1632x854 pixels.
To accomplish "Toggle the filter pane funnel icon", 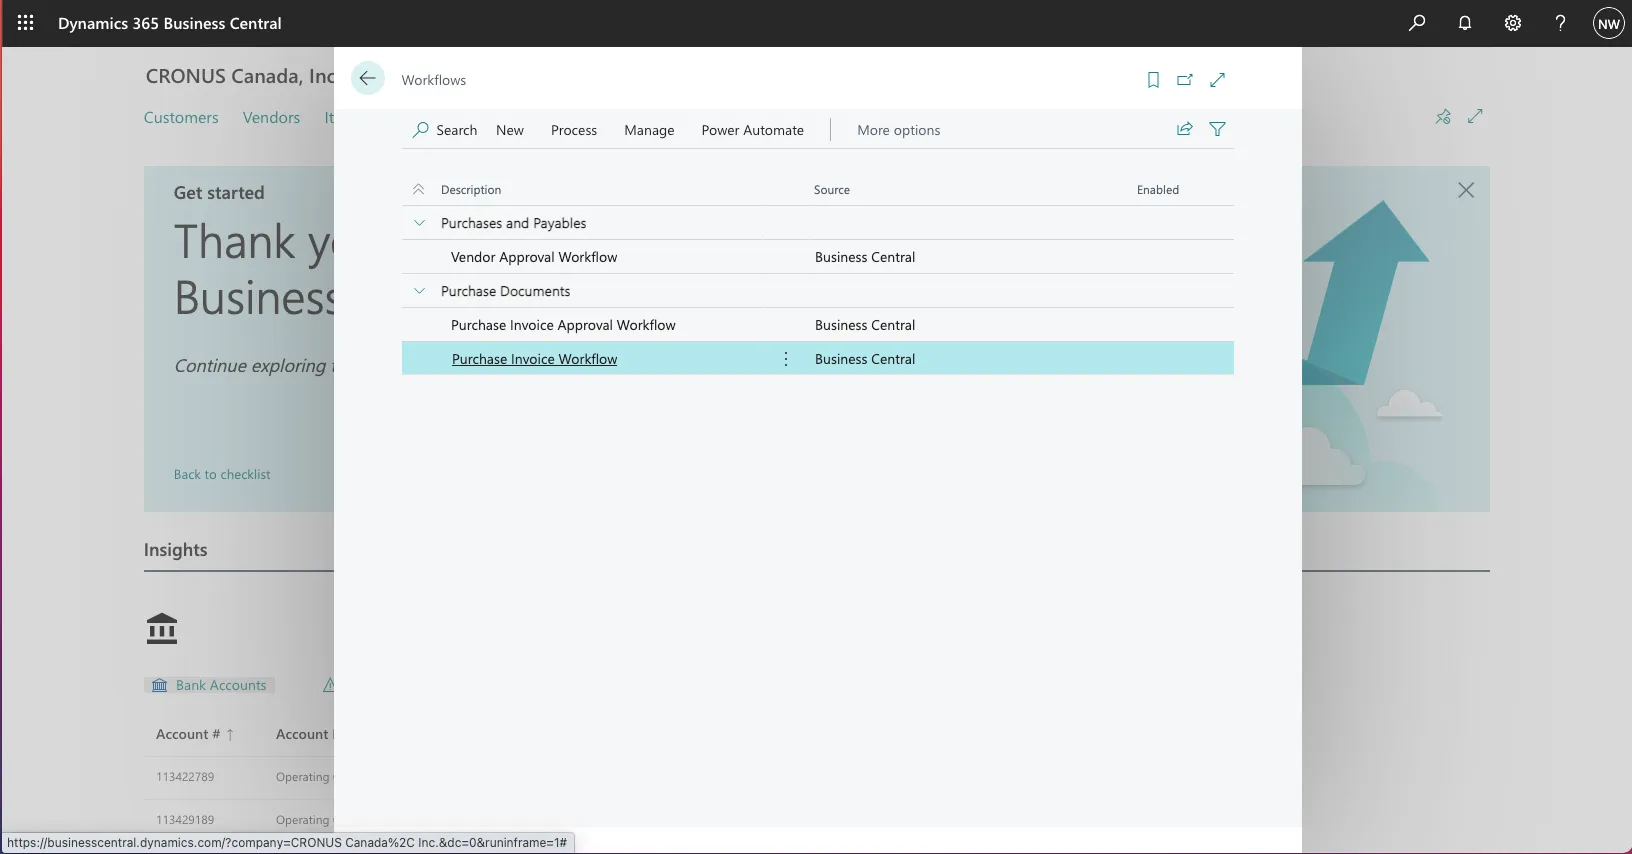I will (x=1218, y=129).
